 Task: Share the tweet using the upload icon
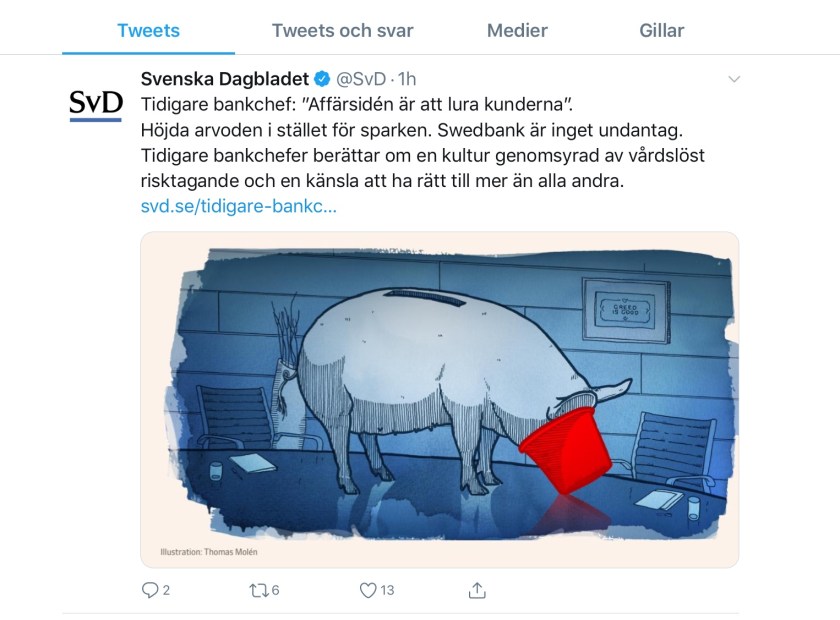477,590
